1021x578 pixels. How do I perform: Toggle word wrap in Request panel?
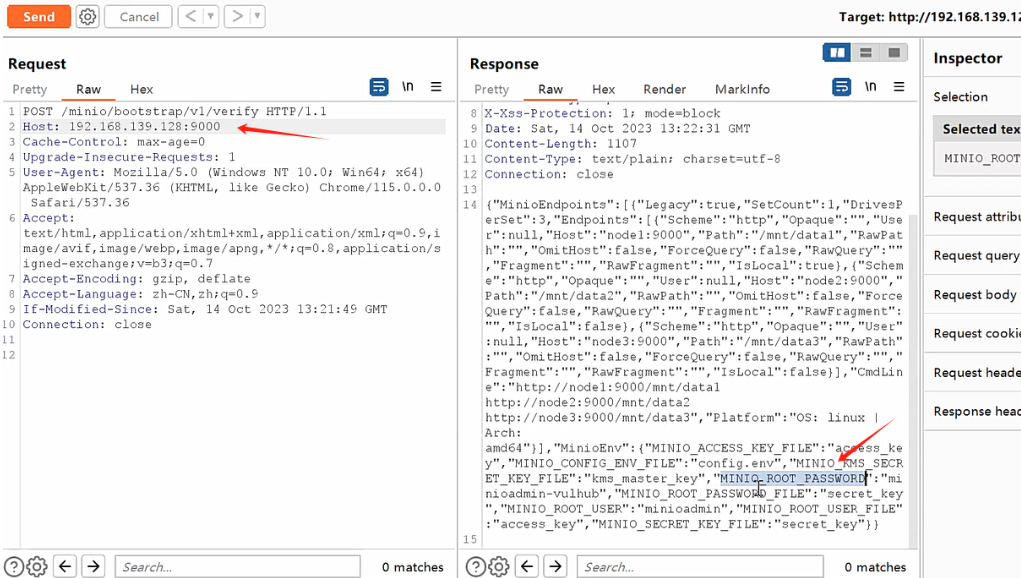[x=379, y=87]
